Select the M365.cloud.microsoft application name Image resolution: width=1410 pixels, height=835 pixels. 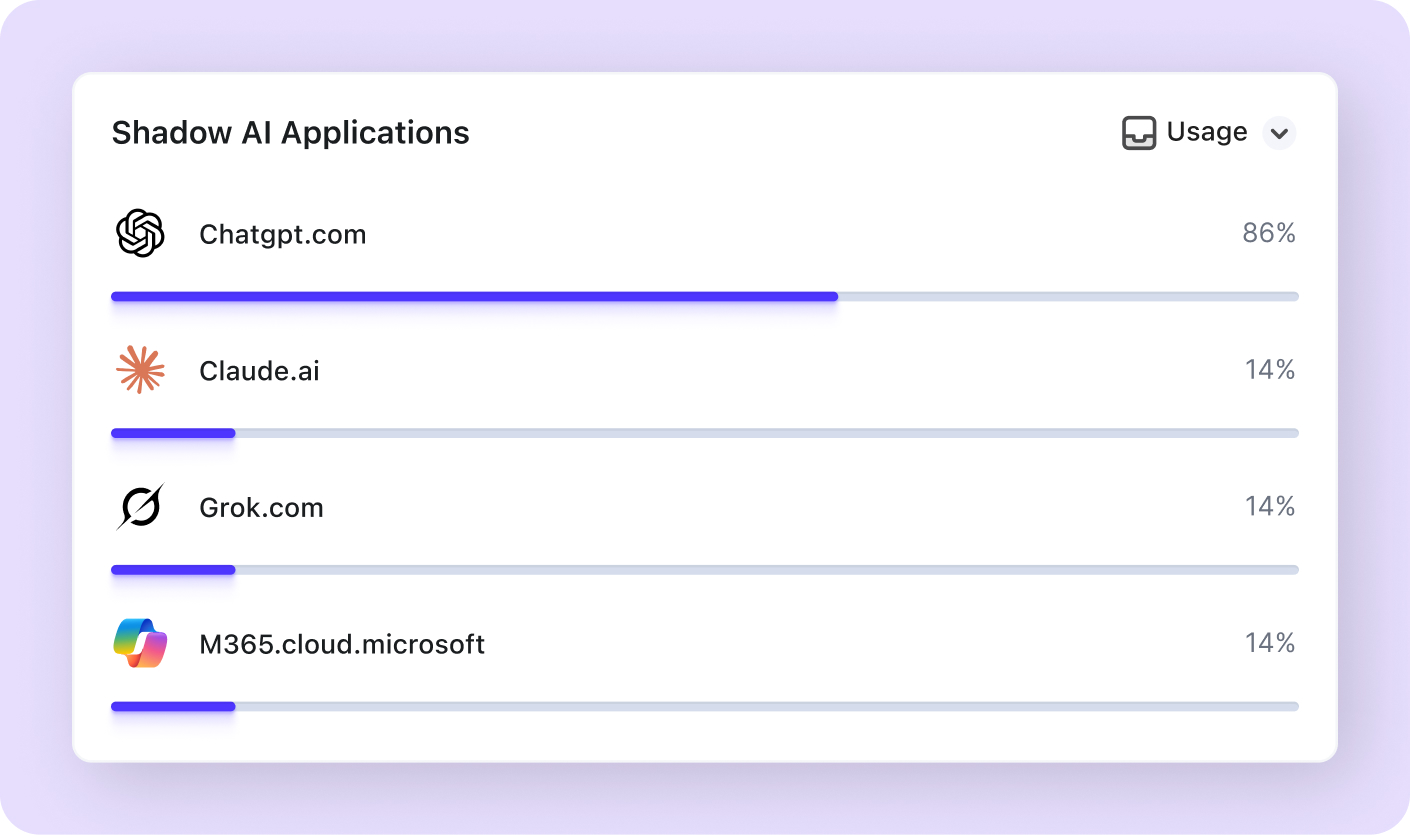click(342, 644)
